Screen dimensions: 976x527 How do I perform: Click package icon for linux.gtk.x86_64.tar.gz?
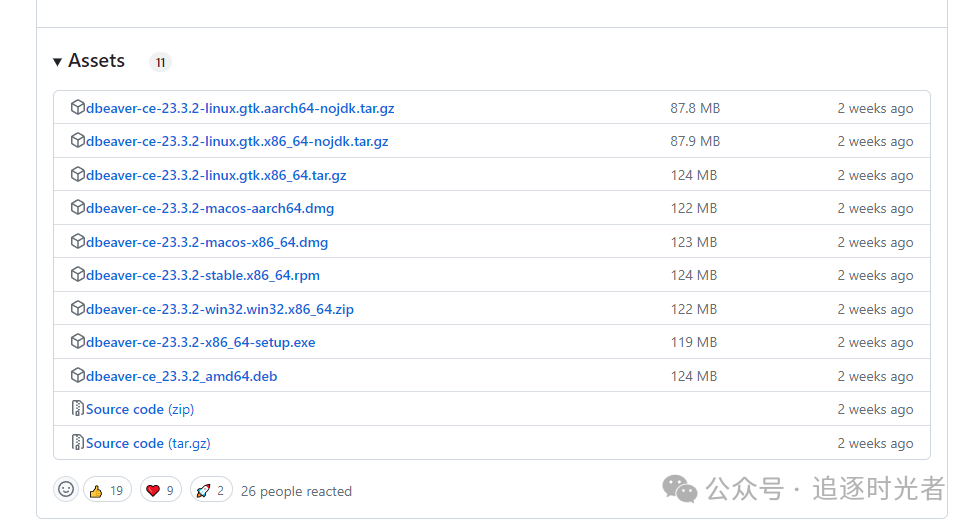tap(77, 174)
